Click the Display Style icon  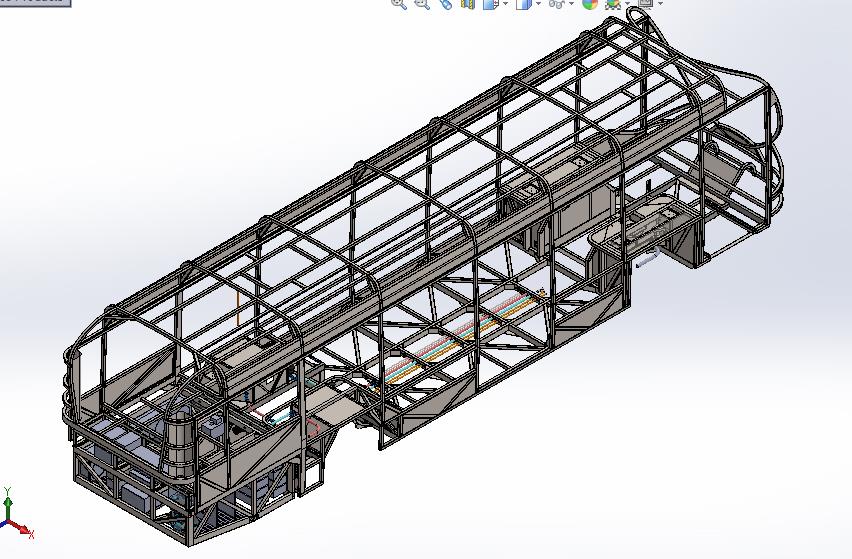[x=524, y=3]
